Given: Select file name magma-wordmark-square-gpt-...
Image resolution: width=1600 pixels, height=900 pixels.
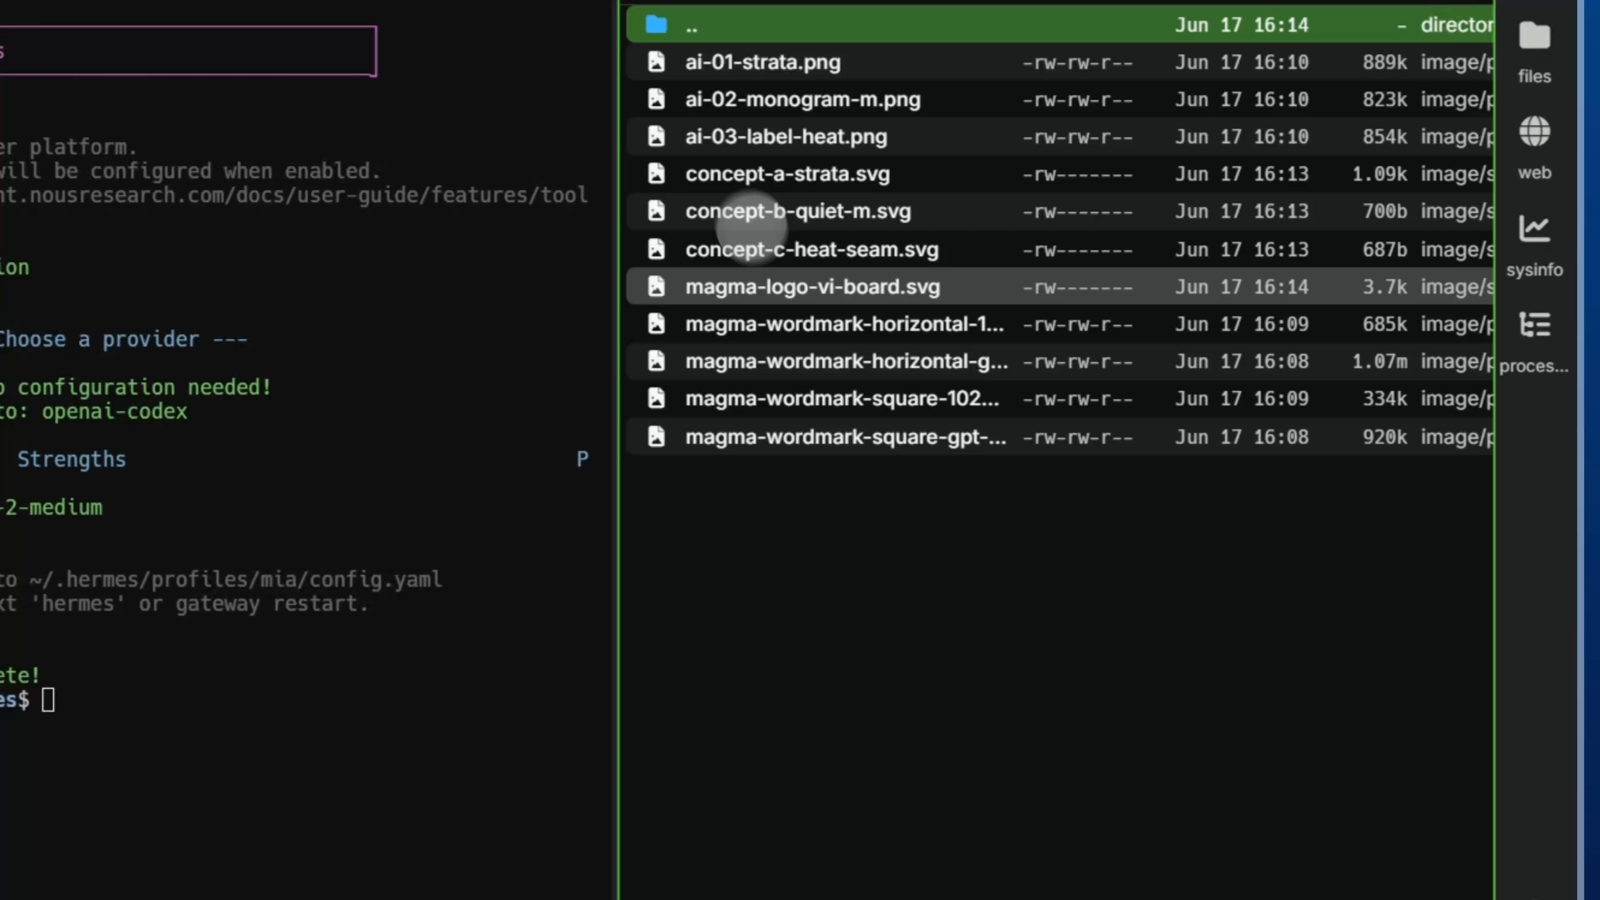Looking at the screenshot, I should [x=846, y=437].
